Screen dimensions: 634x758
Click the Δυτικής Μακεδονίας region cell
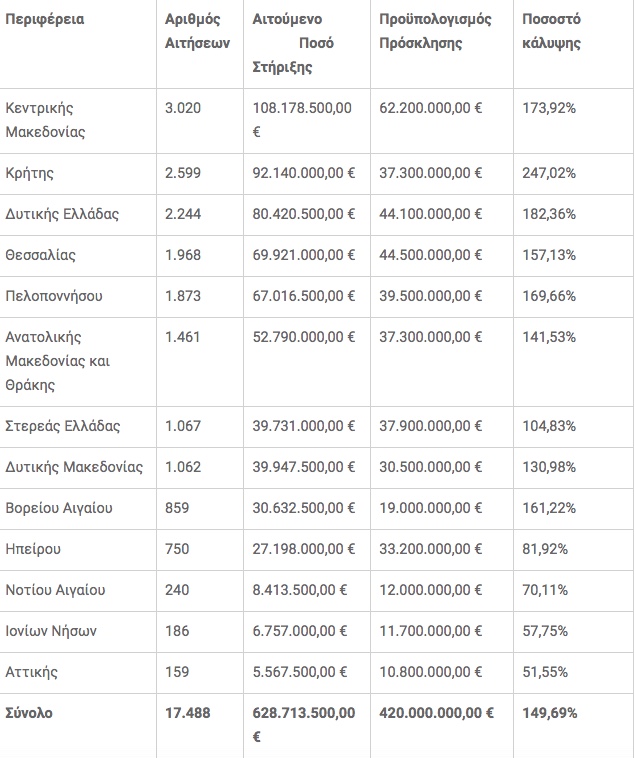pyautogui.click(x=74, y=467)
